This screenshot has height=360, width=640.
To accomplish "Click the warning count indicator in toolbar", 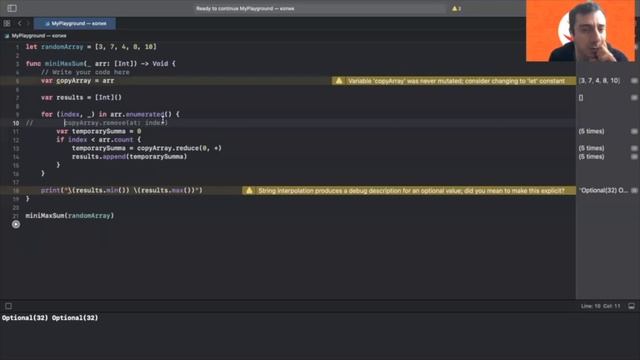I will click(456, 8).
